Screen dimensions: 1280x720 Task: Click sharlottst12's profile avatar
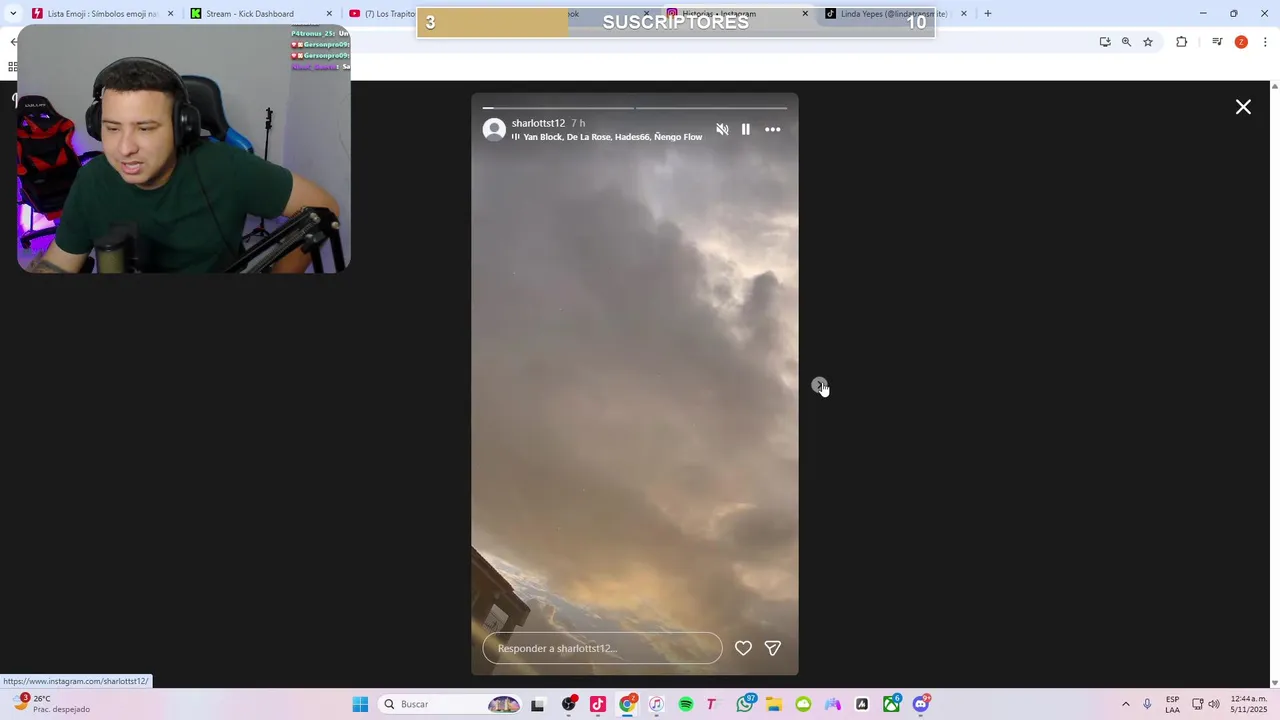(x=494, y=130)
